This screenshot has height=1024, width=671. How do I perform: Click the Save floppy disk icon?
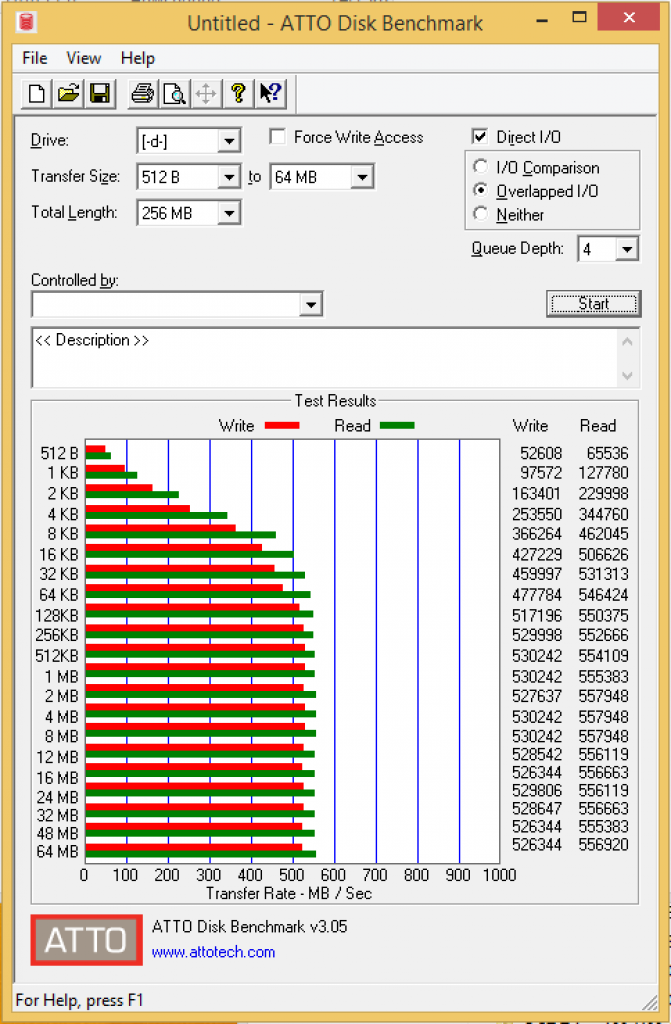99,94
